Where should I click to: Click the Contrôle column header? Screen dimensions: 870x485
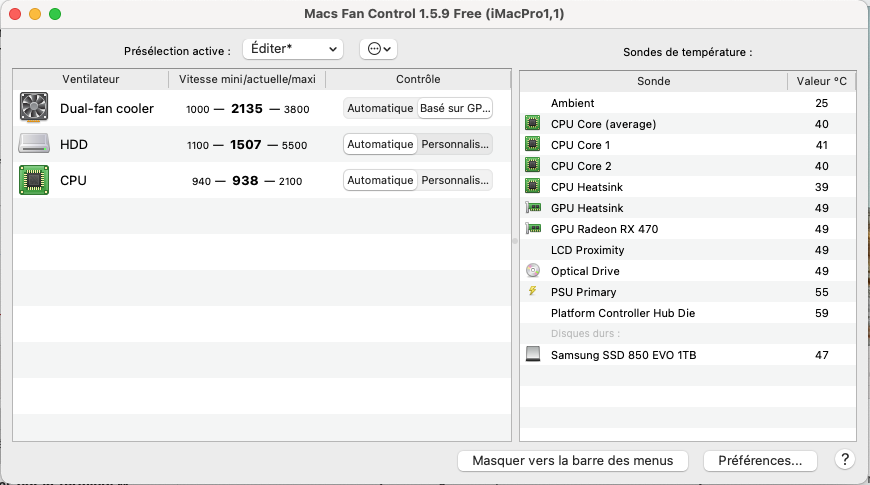[x=418, y=79]
